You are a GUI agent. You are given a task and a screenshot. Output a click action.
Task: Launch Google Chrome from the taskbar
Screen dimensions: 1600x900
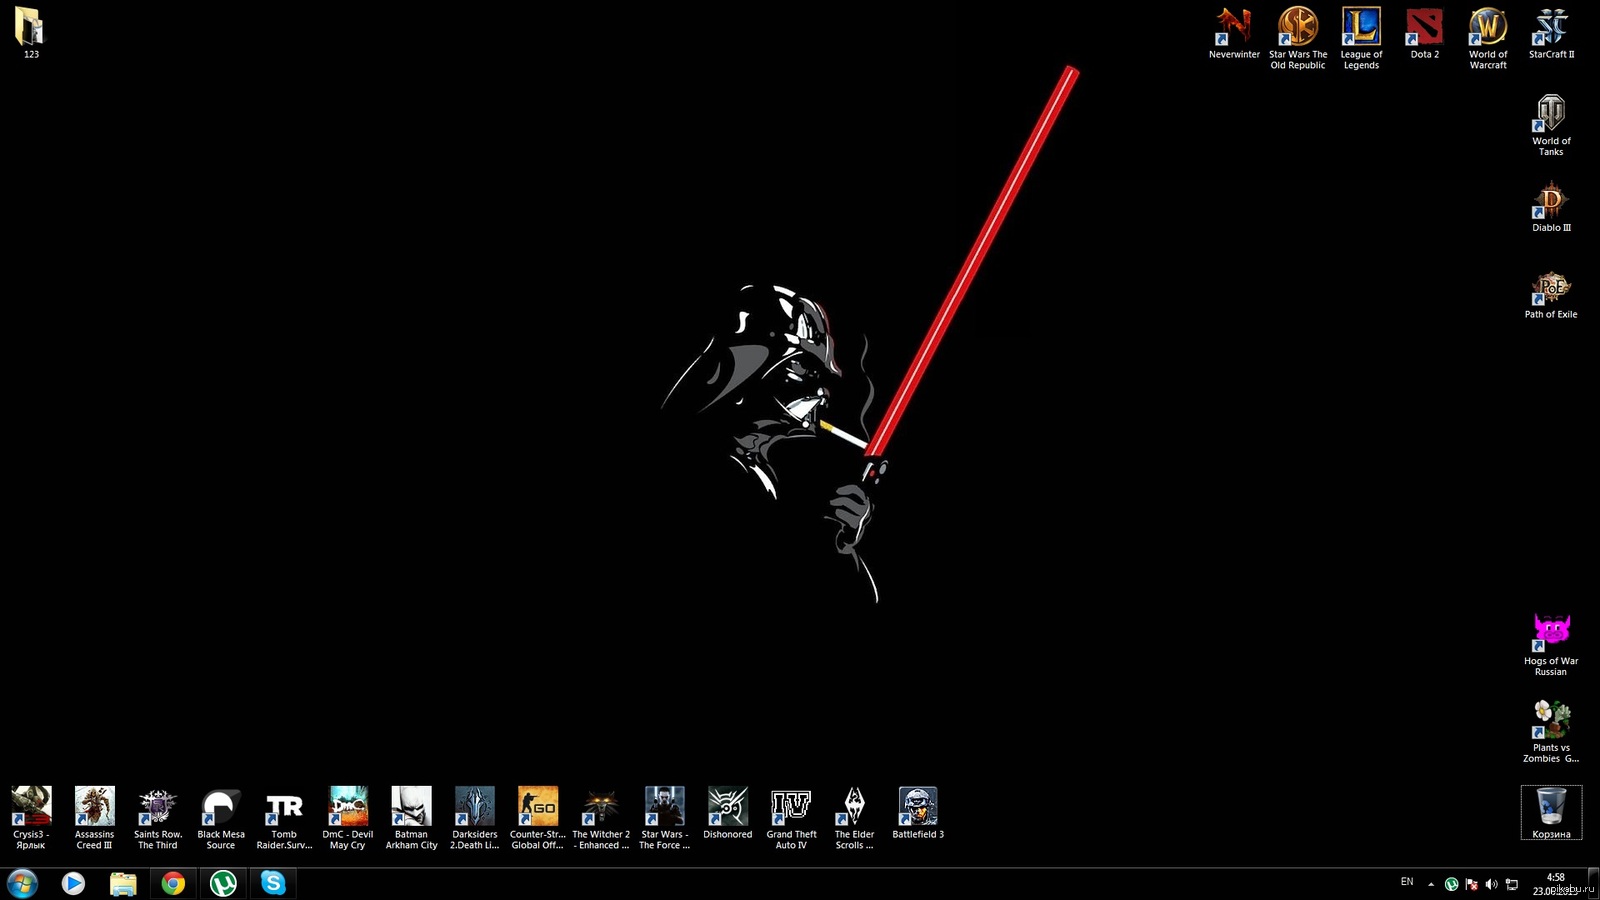[x=173, y=883]
